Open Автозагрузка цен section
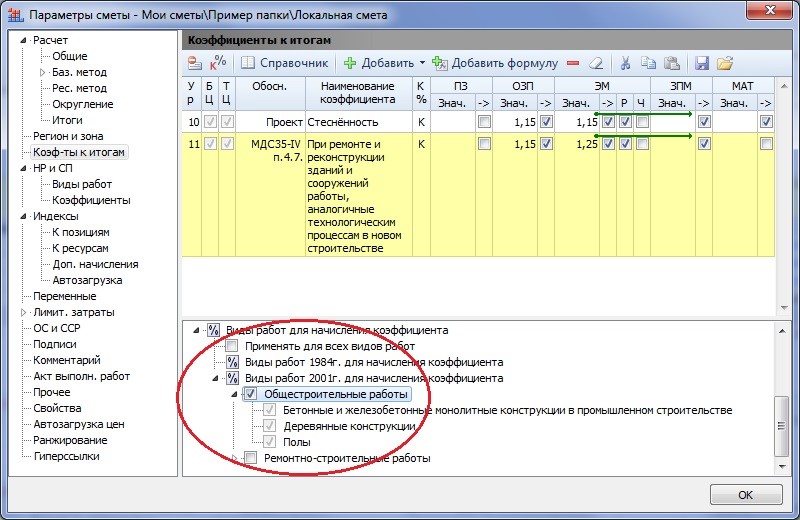This screenshot has height=520, width=800. 79,424
